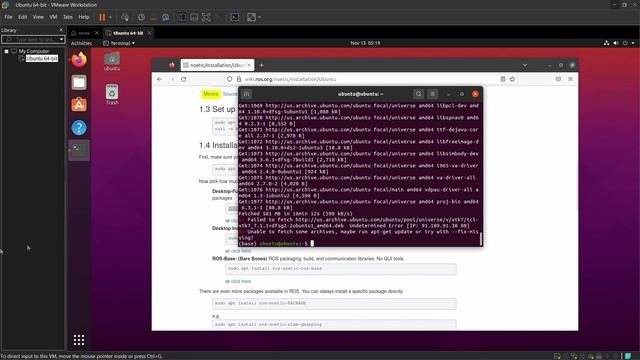The height and width of the screenshot is (360, 640).
Task: Search in the terminal window
Action: (x=418, y=94)
